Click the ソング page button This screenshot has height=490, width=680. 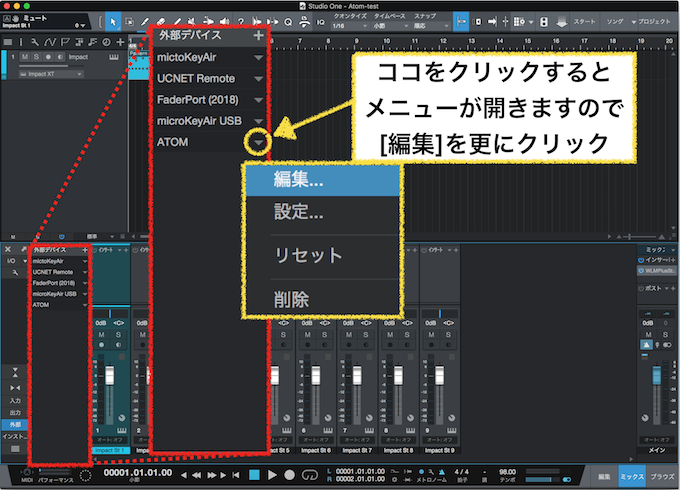(615, 22)
